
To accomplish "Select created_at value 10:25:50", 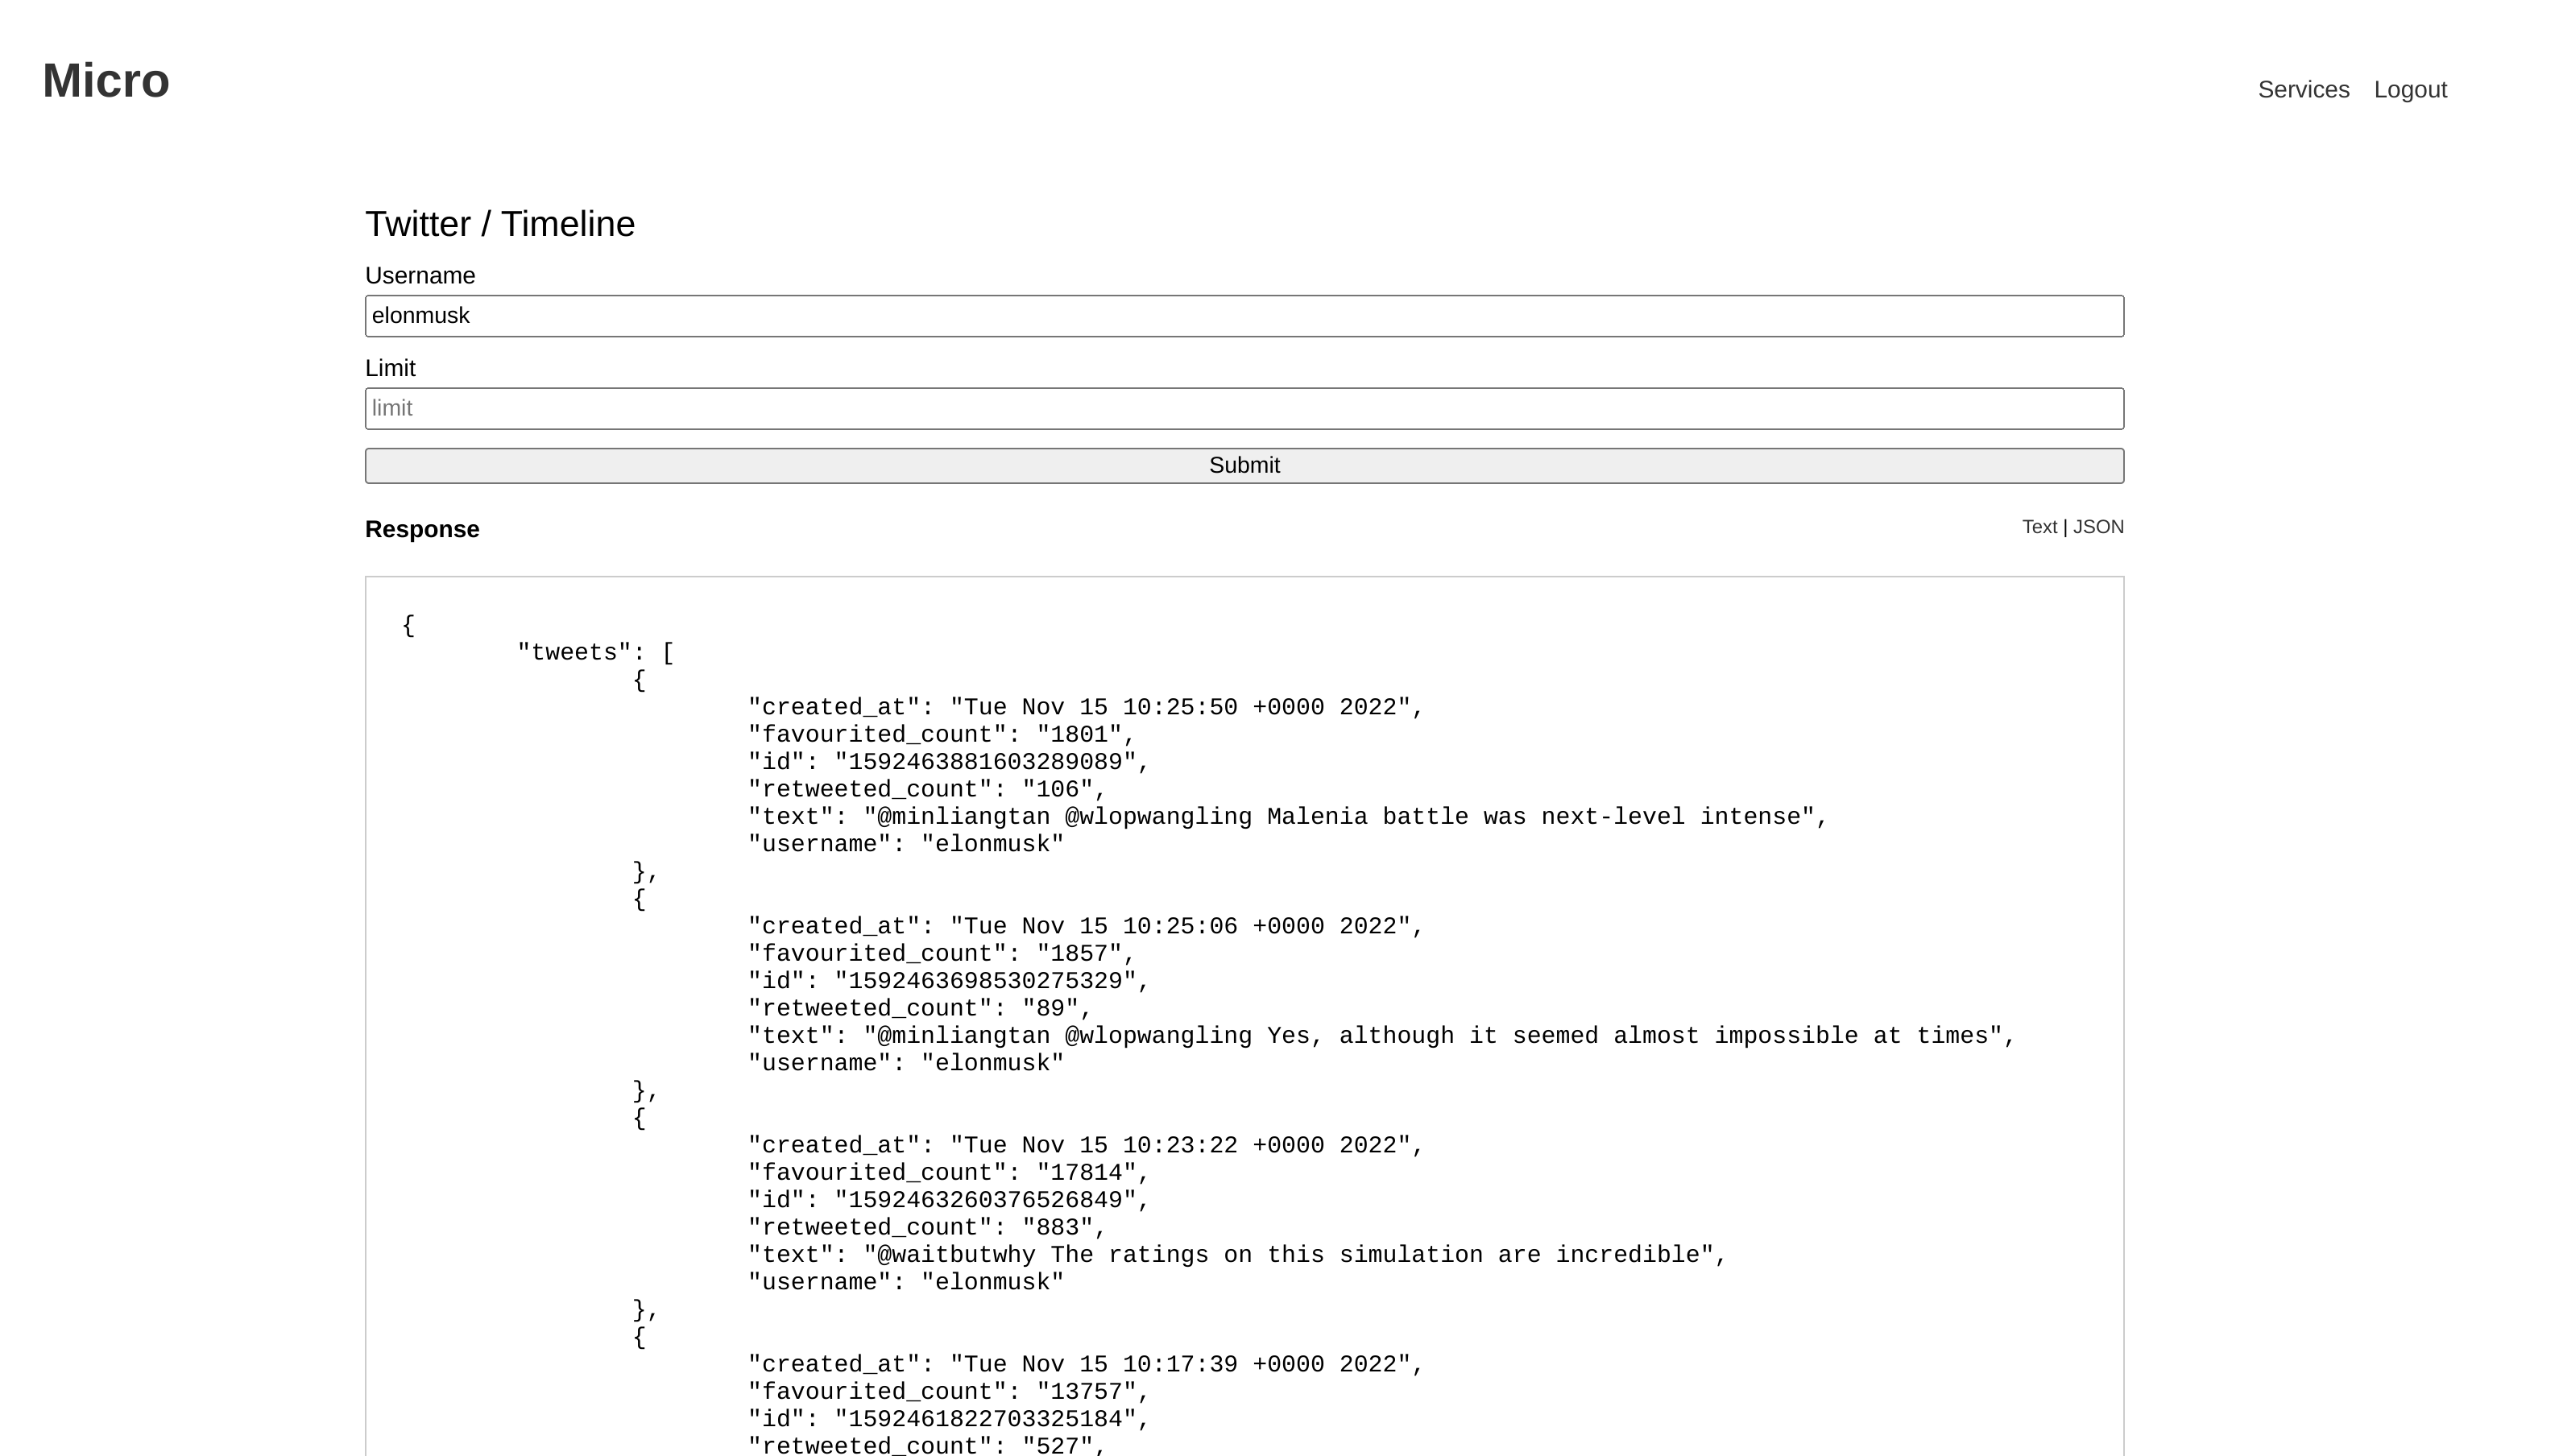I will (x=1085, y=708).
